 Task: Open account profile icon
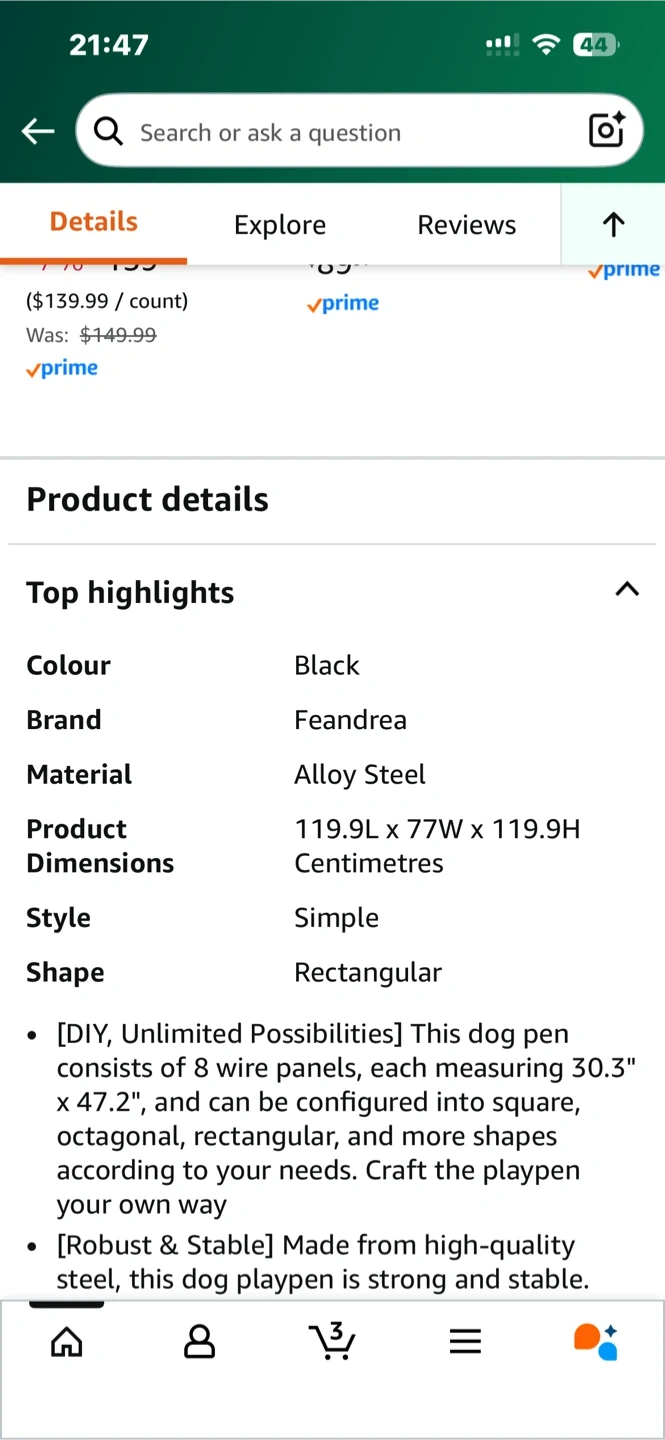click(200, 1342)
